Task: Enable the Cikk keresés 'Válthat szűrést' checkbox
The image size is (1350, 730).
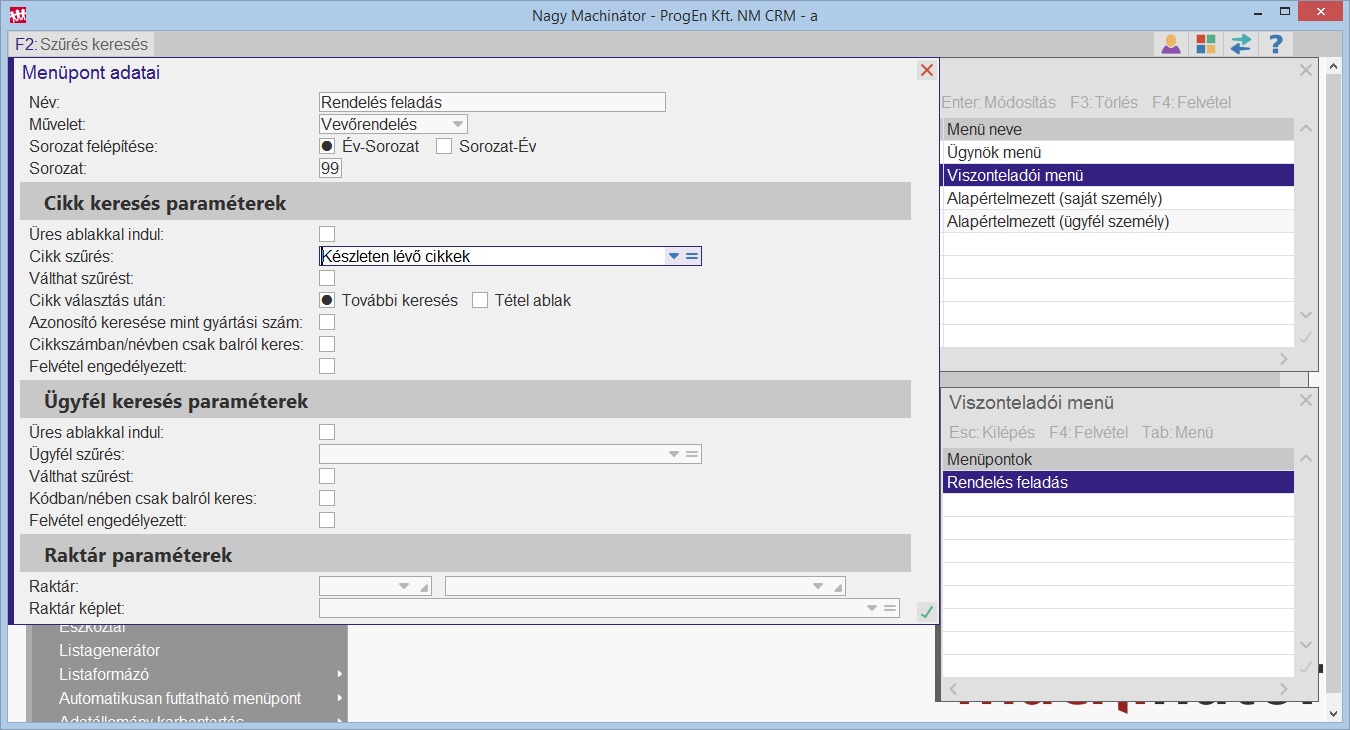Action: [x=327, y=278]
